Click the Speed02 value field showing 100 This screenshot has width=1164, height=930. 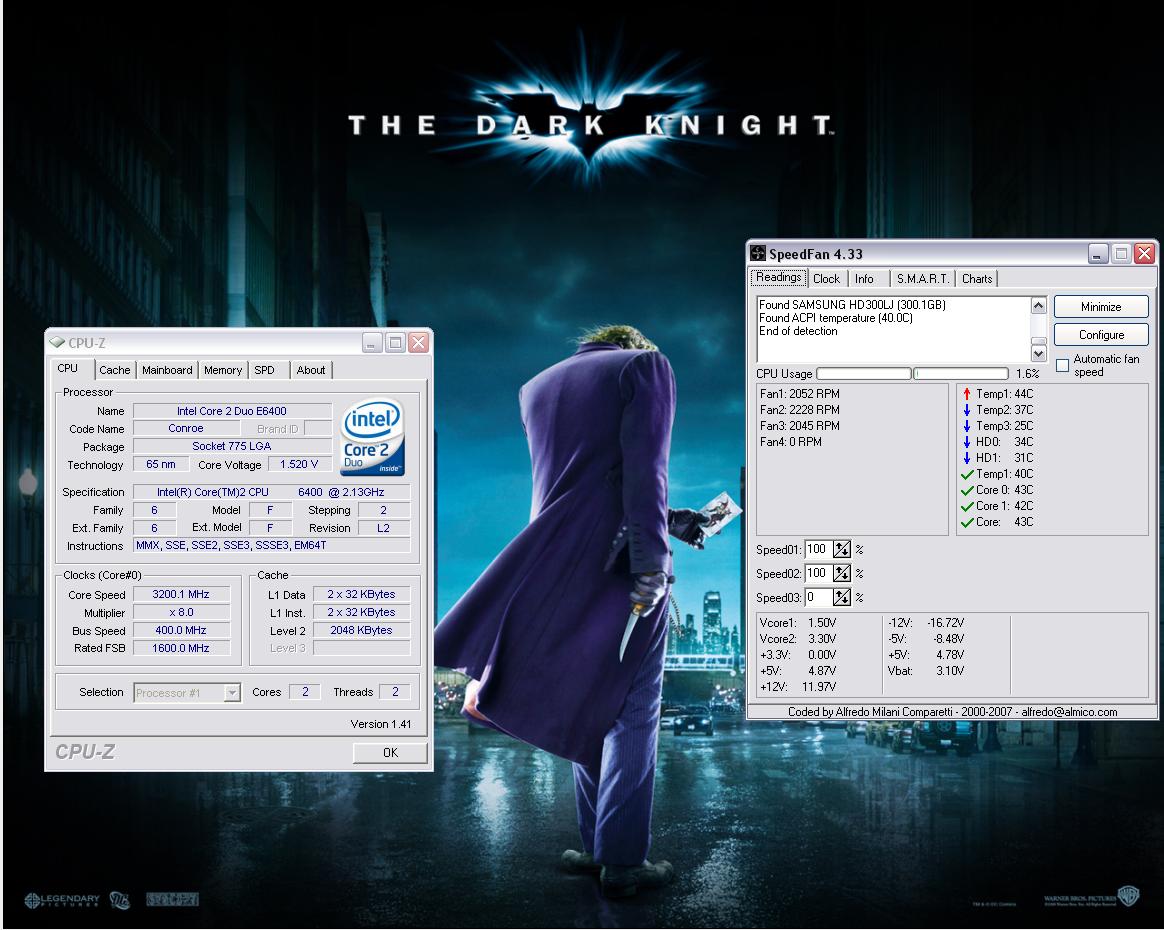click(818, 573)
